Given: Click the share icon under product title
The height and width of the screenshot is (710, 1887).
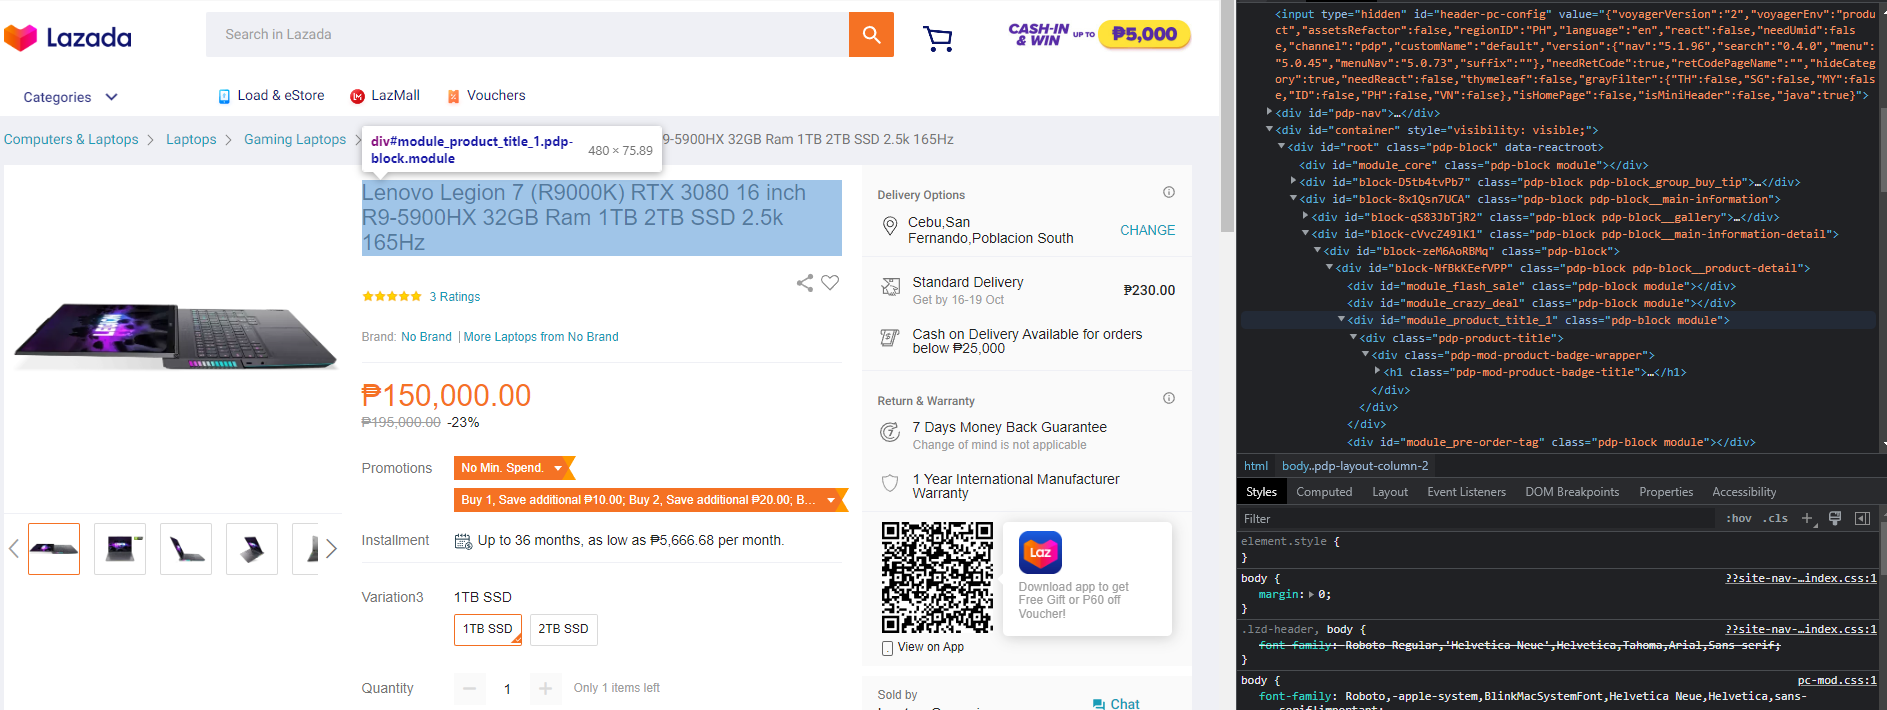Looking at the screenshot, I should [805, 283].
